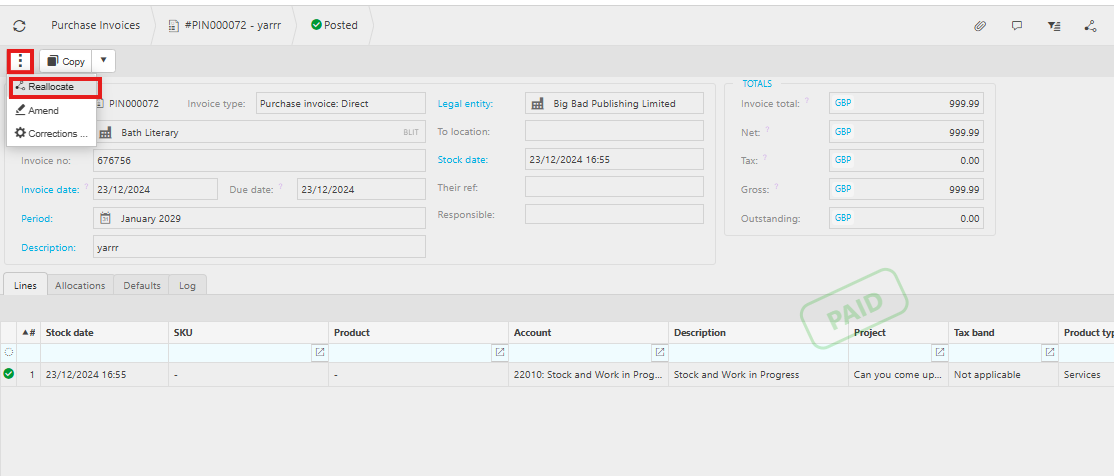This screenshot has width=1114, height=476.
Task: Open the three-dot more actions menu
Action: [21, 61]
